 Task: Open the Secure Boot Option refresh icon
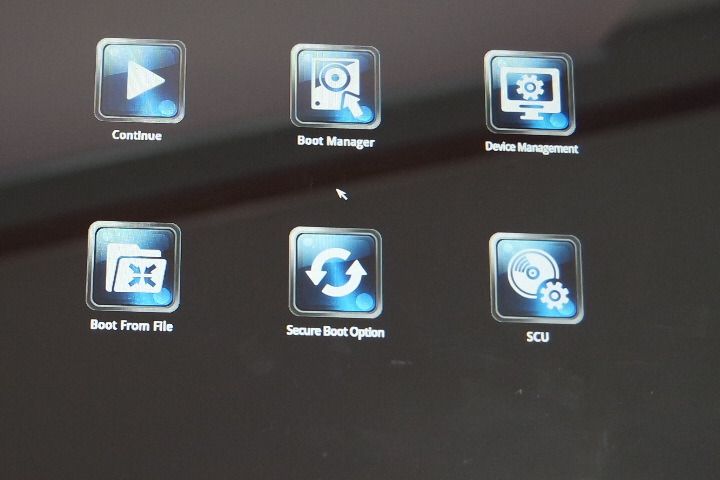click(x=336, y=272)
